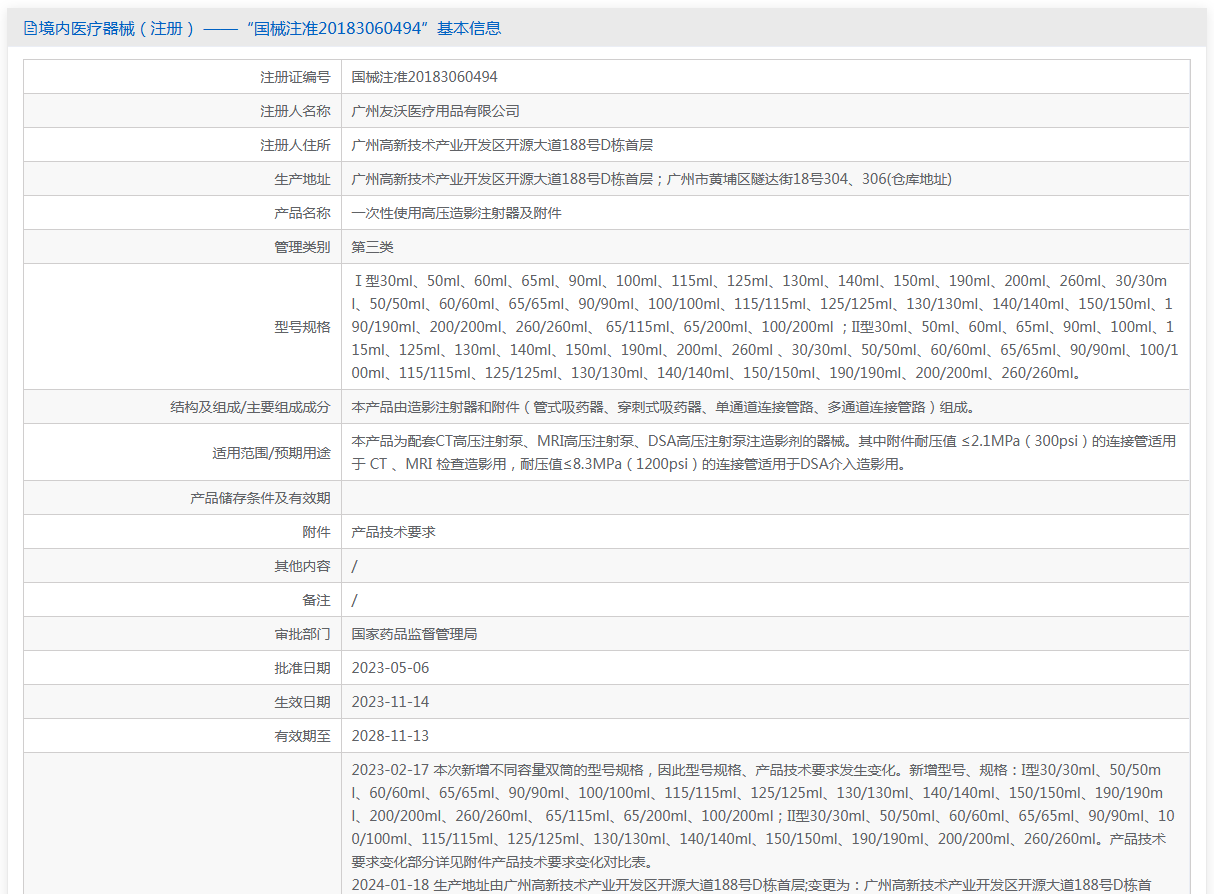The image size is (1214, 894).
Task: Click the empty 产品储存条件及有效期 value cell
Action: click(765, 498)
